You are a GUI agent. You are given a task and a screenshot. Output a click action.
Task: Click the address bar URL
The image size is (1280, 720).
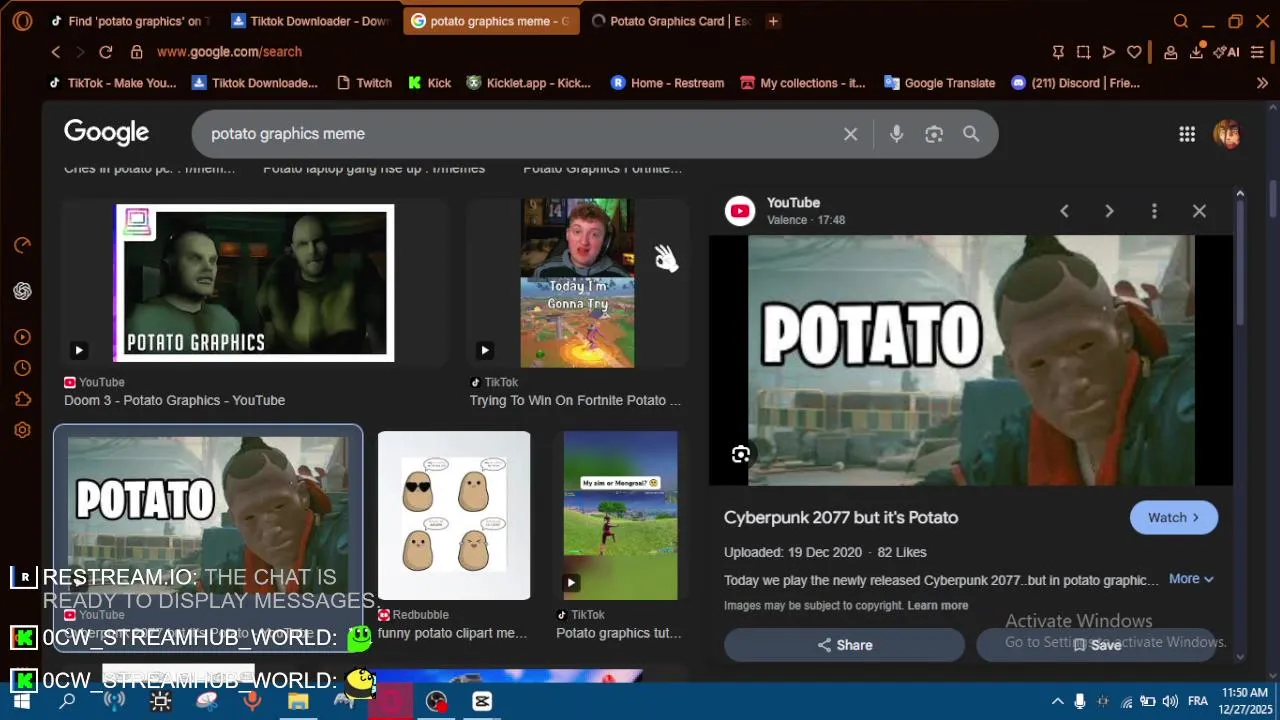coord(229,52)
